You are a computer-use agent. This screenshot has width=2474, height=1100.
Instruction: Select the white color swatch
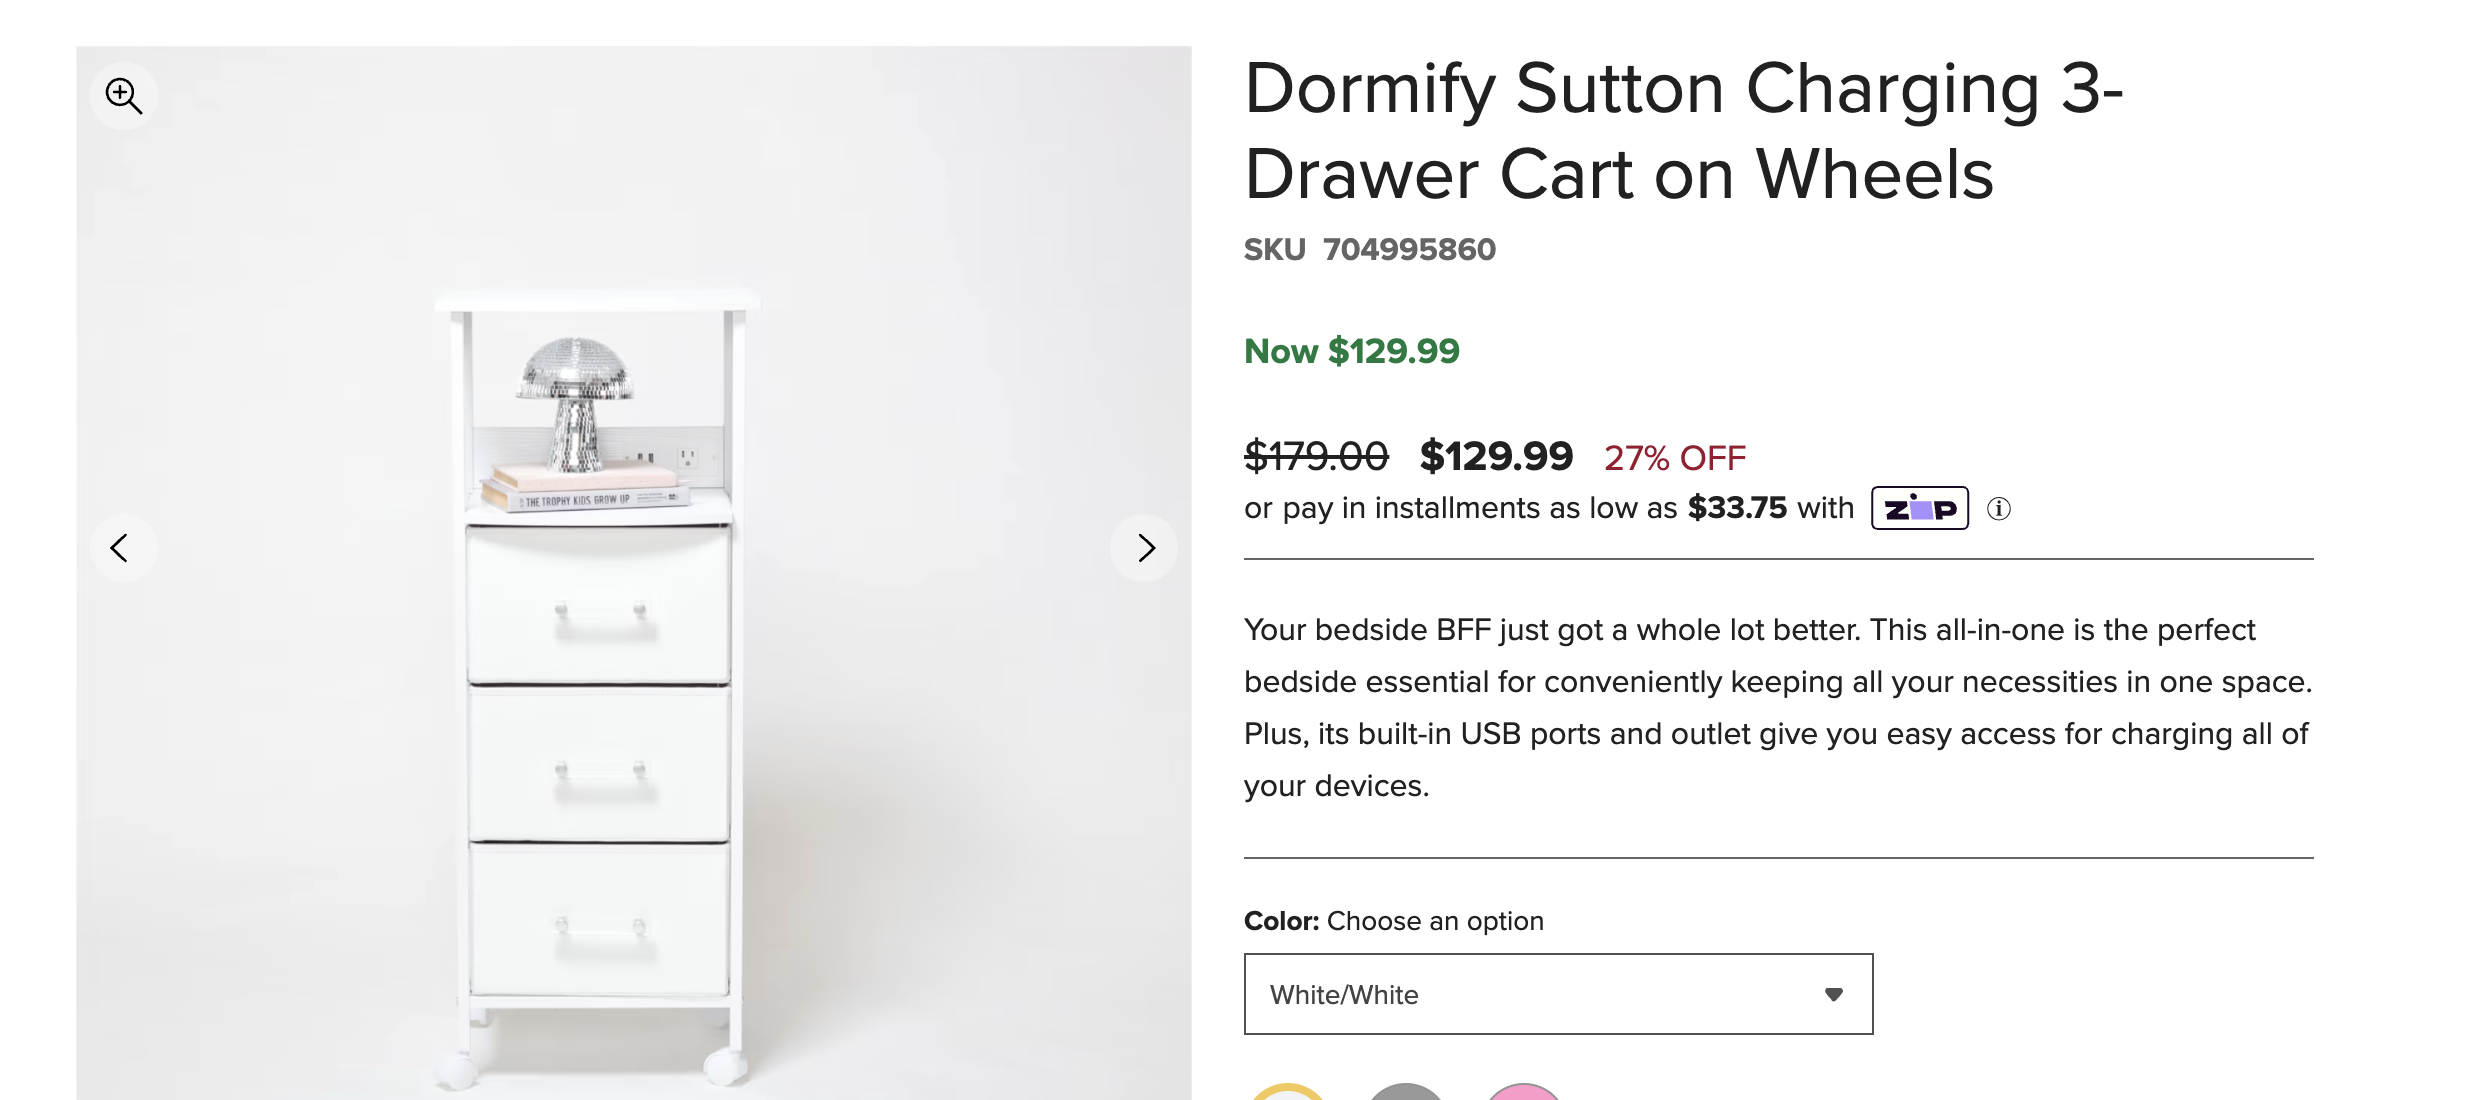tap(1288, 1092)
